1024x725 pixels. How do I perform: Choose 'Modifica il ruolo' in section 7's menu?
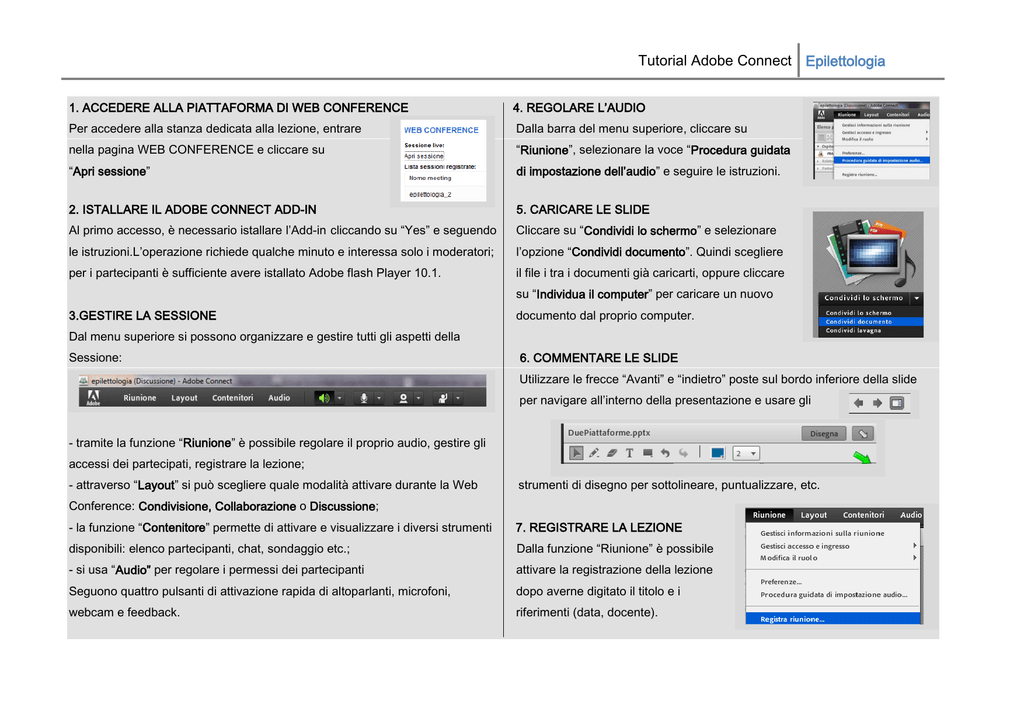coord(788,558)
